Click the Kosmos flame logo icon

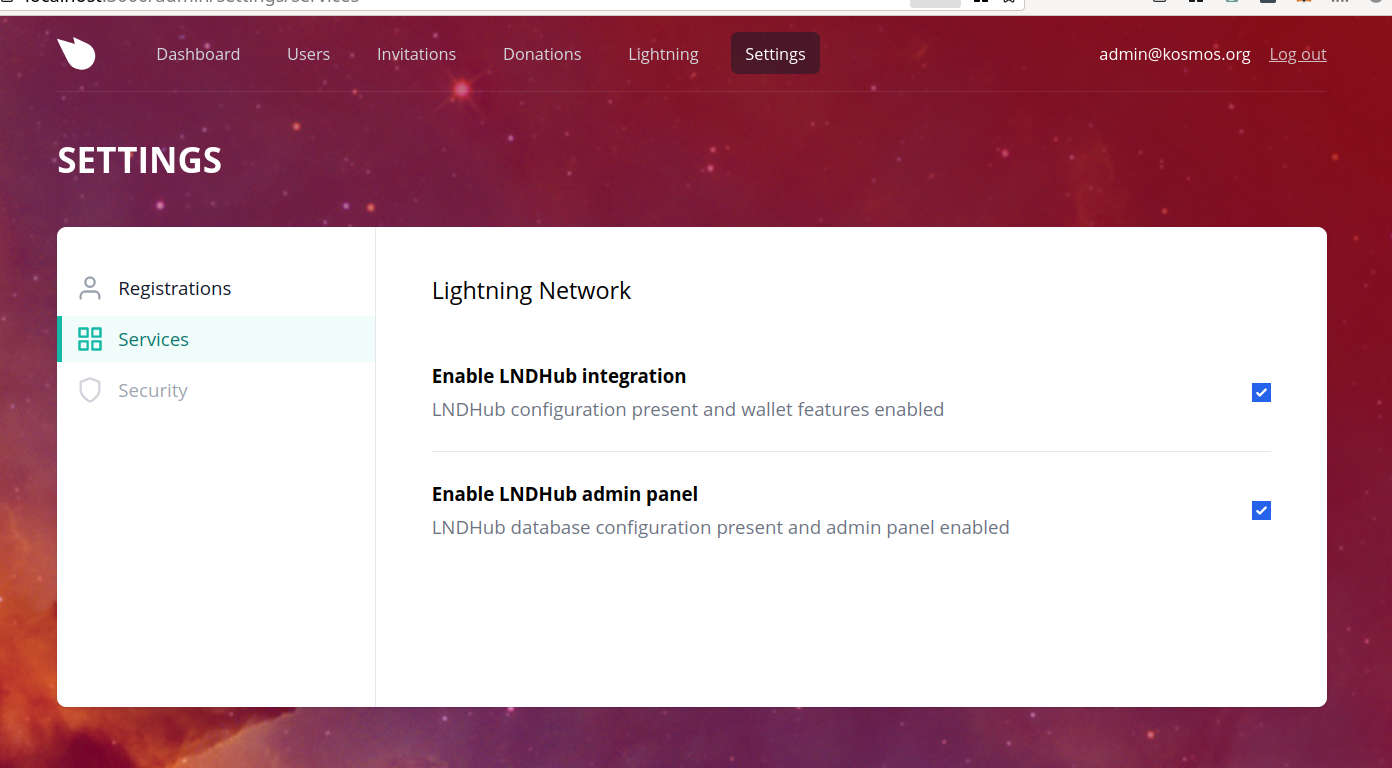tap(76, 53)
